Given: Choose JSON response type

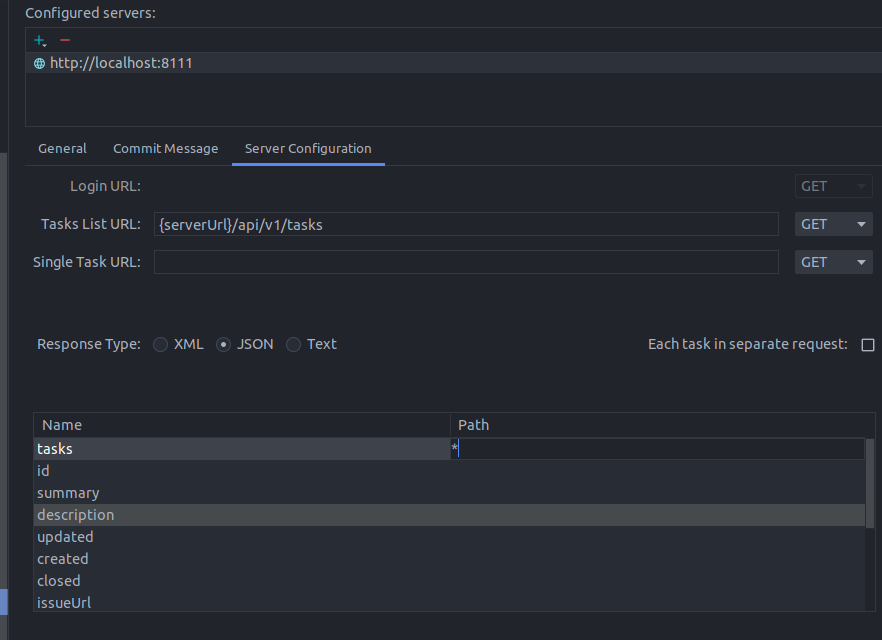Looking at the screenshot, I should coord(245,344).
